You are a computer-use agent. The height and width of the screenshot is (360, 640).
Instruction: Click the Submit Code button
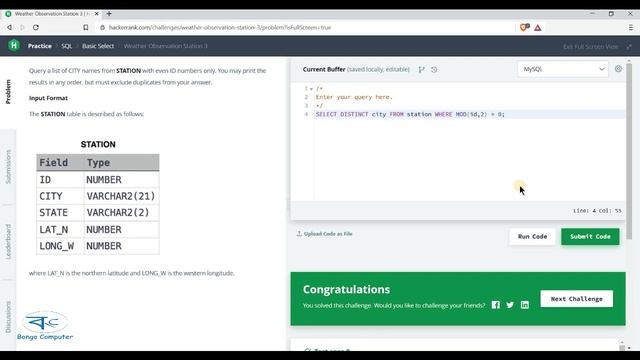coord(590,236)
